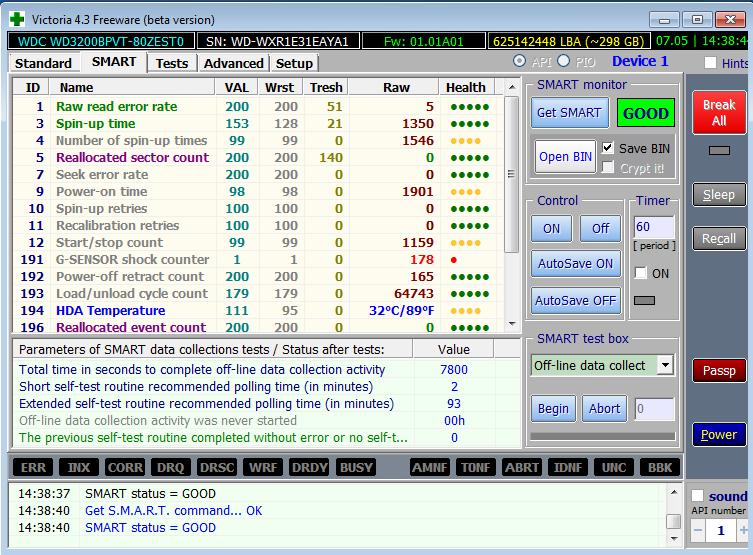Click the red Break All button
Image resolution: width=753 pixels, height=555 pixels.
point(719,112)
